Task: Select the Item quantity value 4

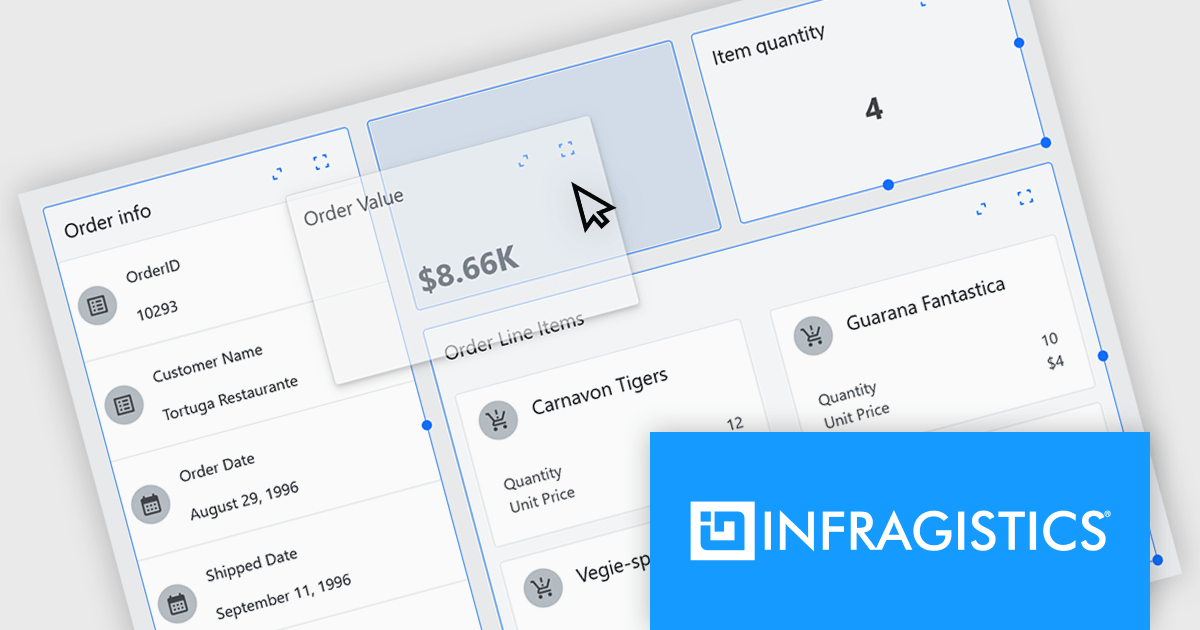Action: click(874, 108)
